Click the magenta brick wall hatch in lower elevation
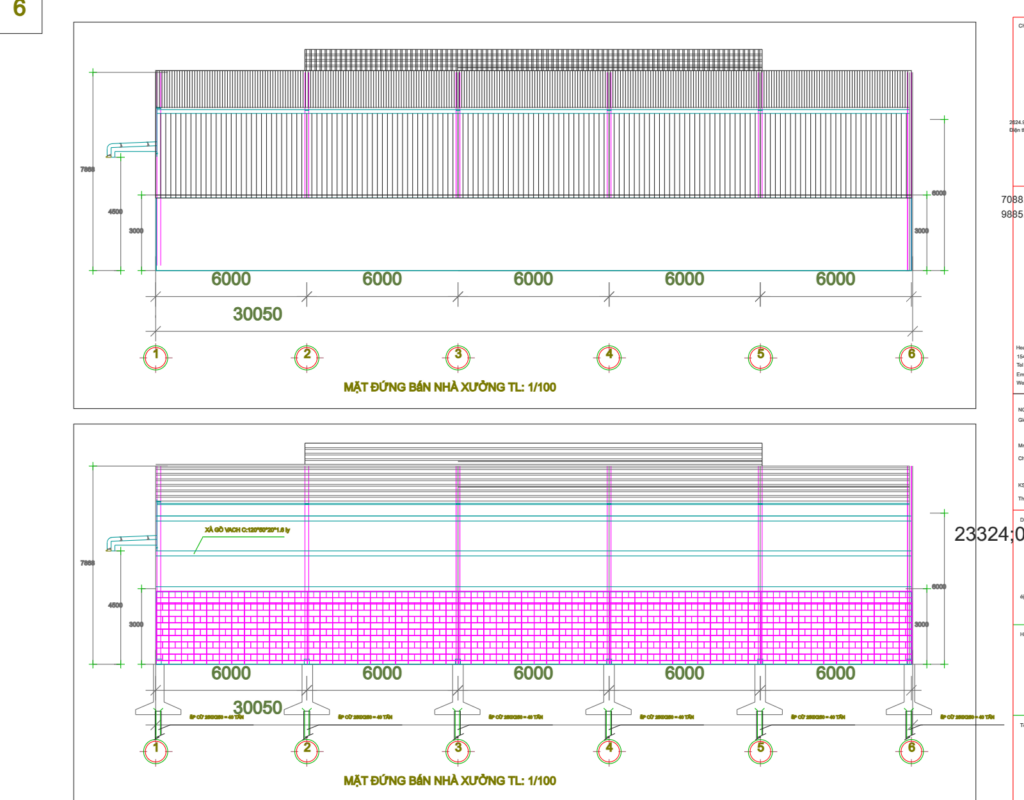Image resolution: width=1024 pixels, height=800 pixels. 534,627
